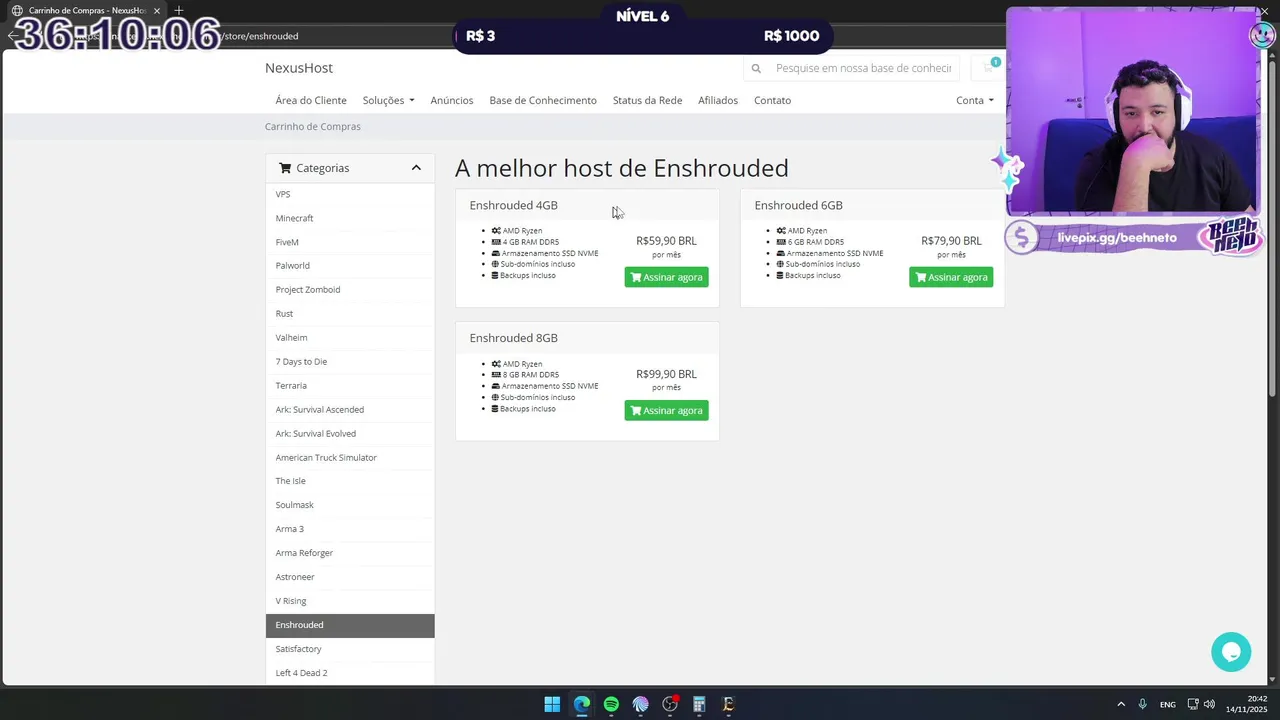Click the page vertical scrollbar
1280x720 pixels.
(1272, 230)
